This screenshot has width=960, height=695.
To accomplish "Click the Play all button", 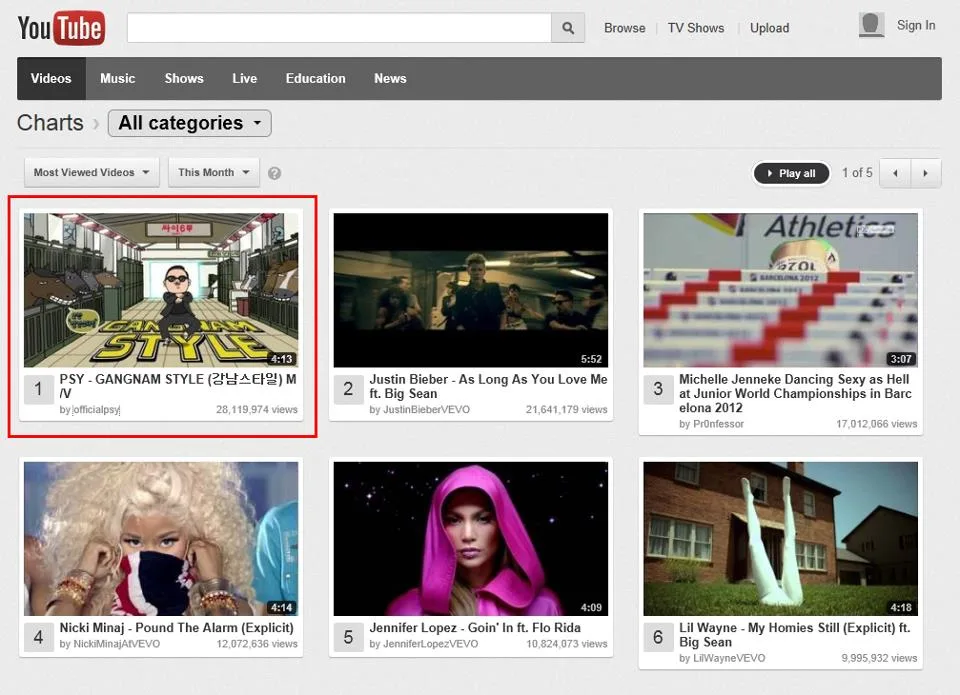I will point(791,172).
